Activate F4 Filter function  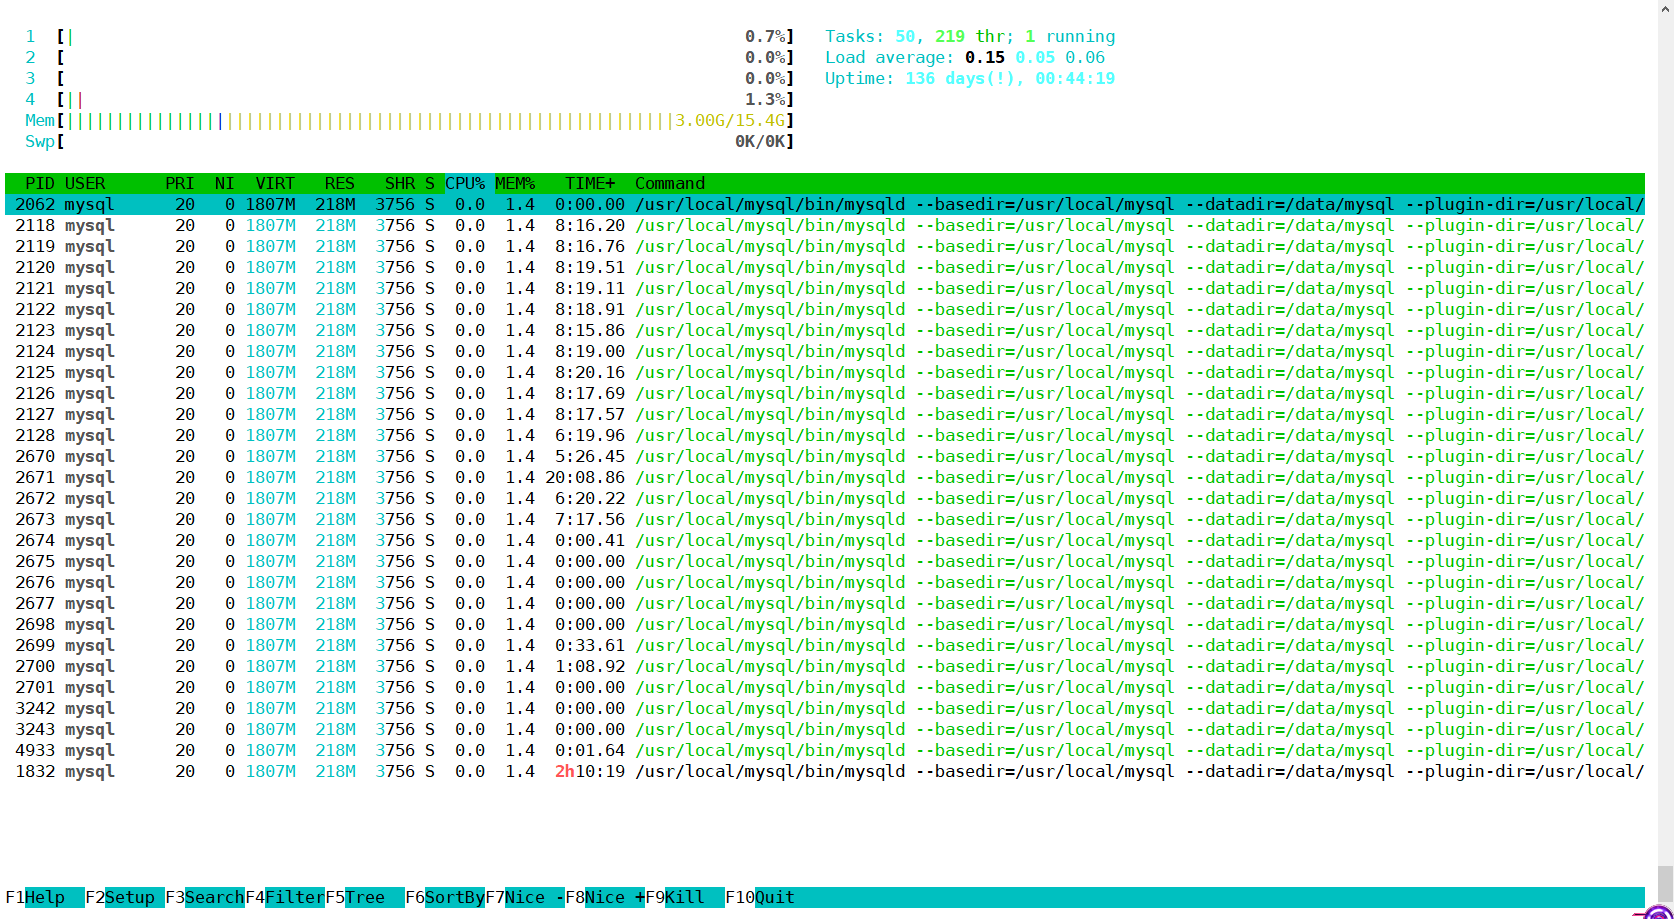(x=285, y=897)
